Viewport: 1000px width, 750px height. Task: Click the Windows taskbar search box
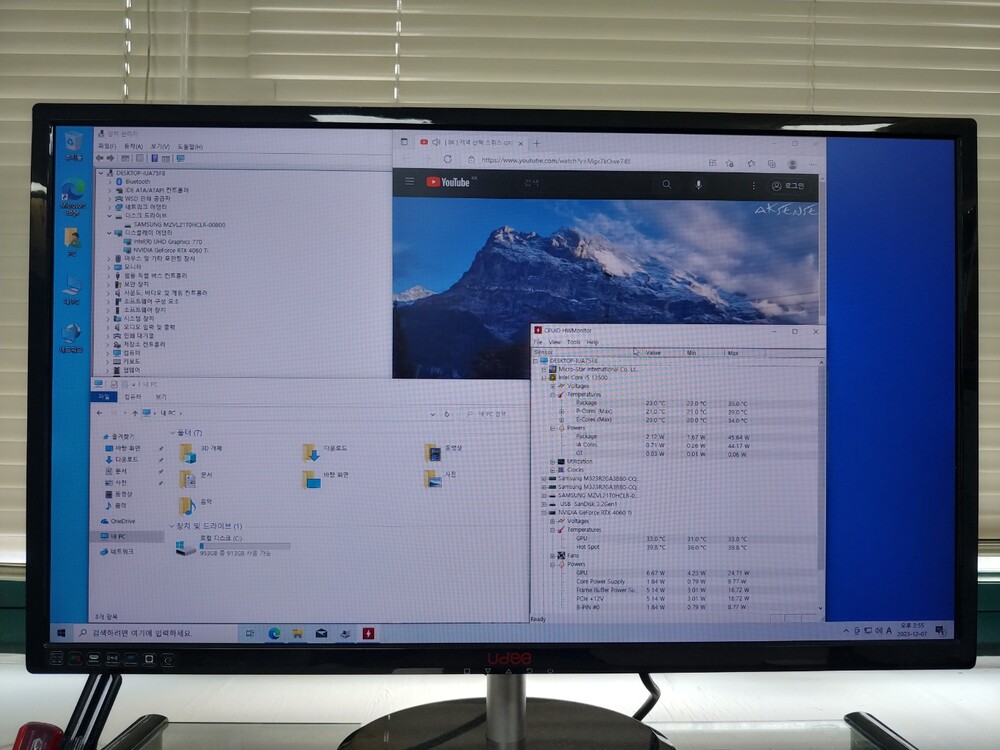point(150,633)
